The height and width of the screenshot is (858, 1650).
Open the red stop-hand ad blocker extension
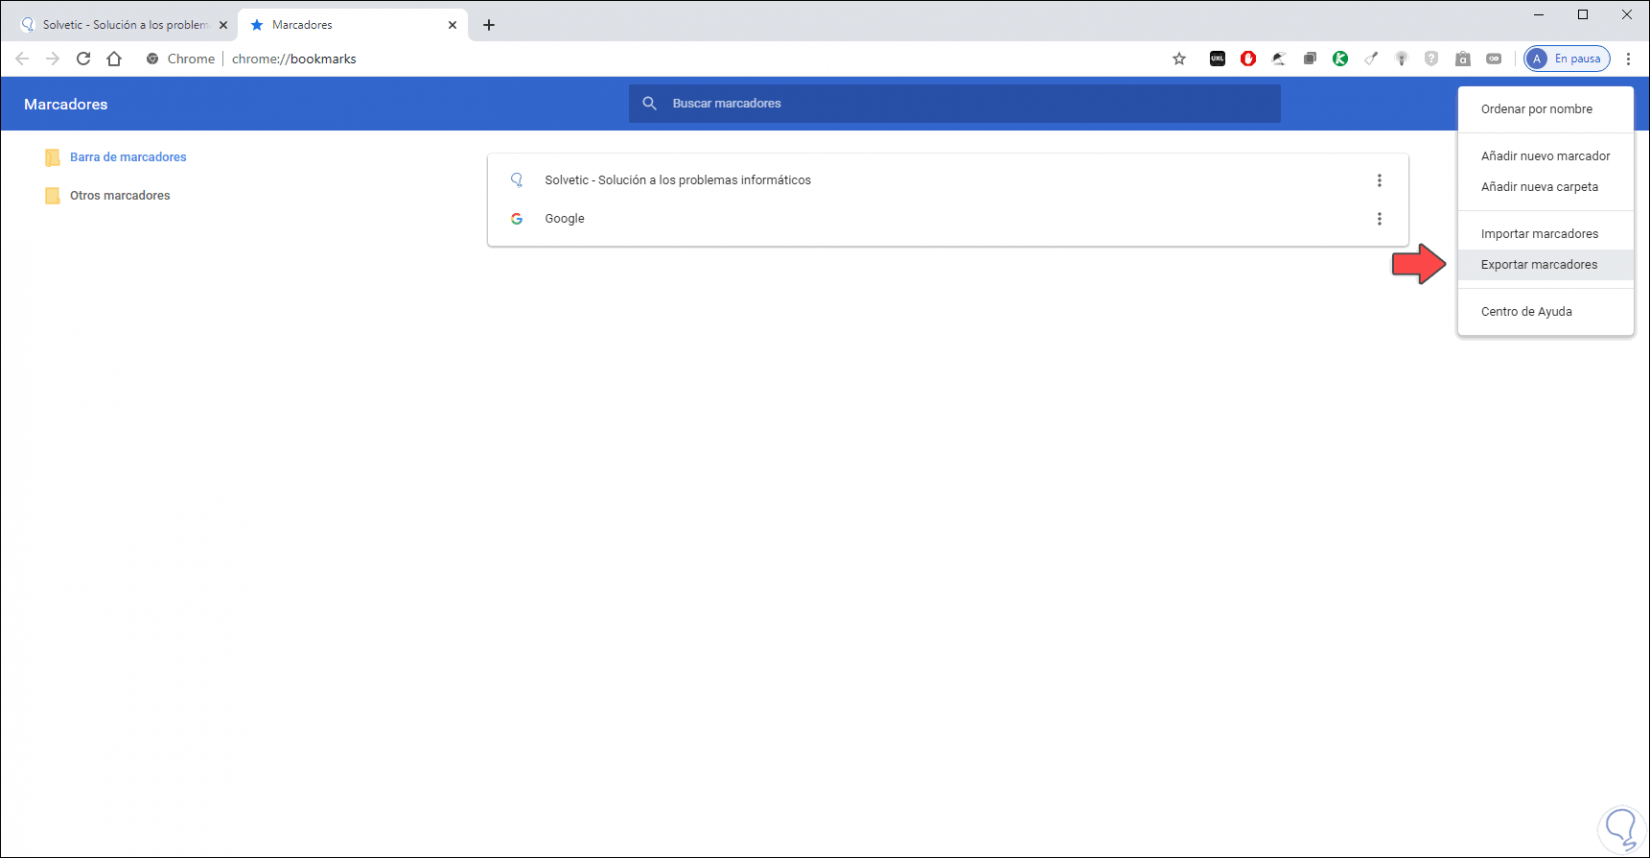1248,59
